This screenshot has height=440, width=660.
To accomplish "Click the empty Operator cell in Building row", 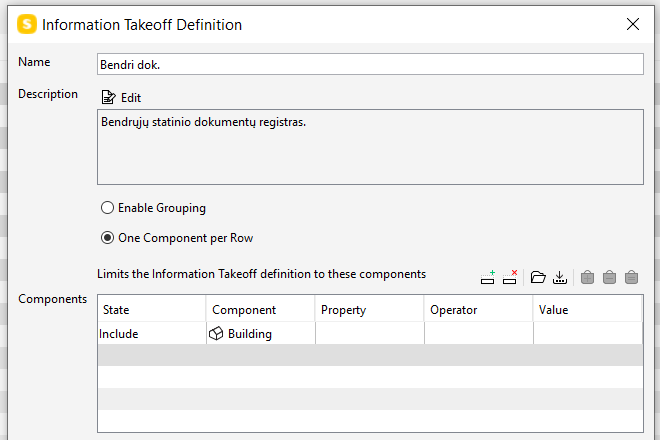I will click(479, 333).
